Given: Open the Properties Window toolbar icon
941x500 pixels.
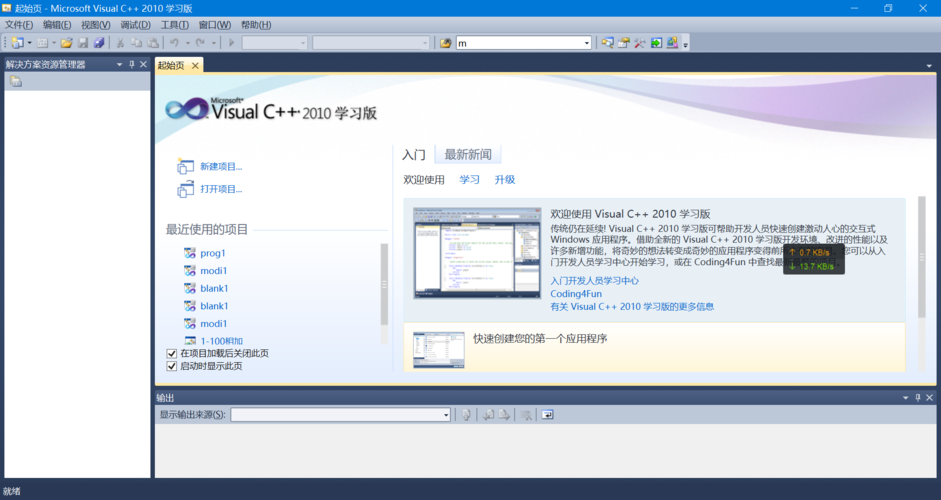Looking at the screenshot, I should click(624, 43).
